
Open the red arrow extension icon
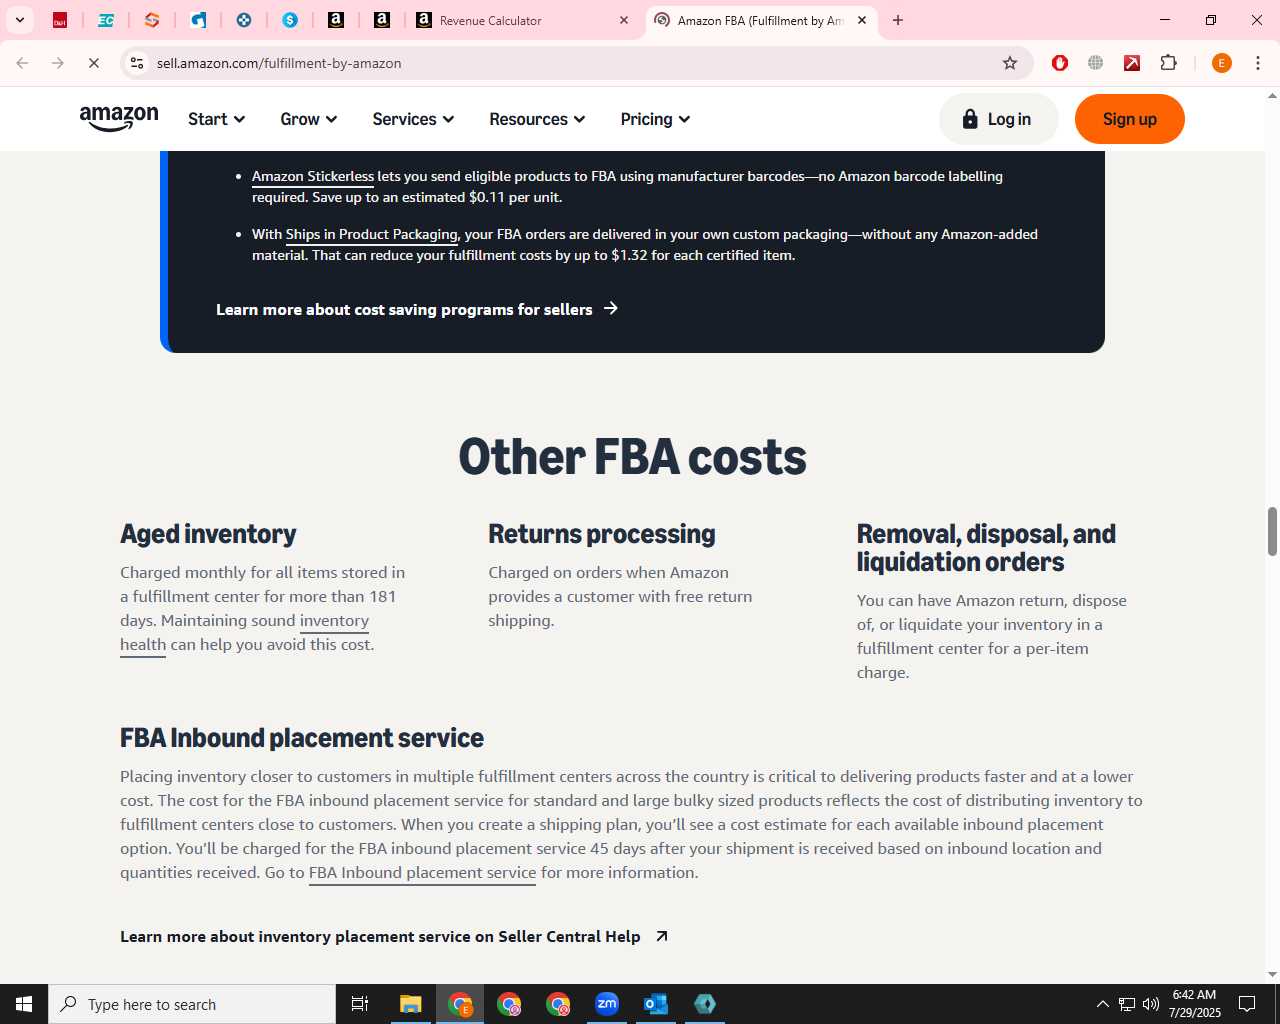1132,63
